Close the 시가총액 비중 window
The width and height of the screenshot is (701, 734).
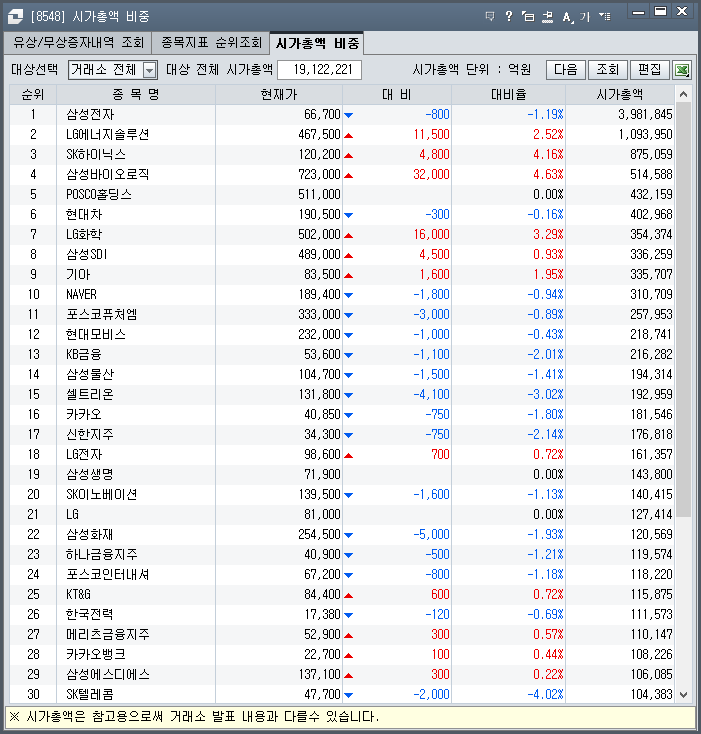682,12
